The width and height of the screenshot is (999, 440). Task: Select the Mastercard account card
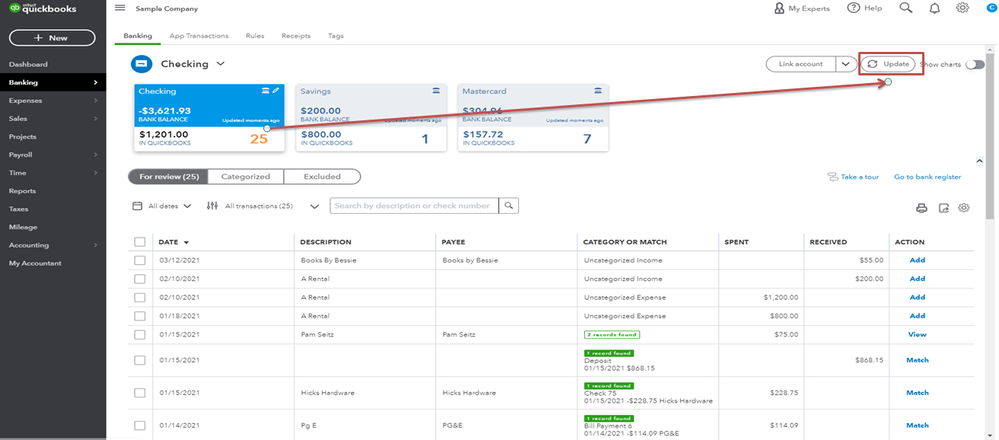[533, 118]
